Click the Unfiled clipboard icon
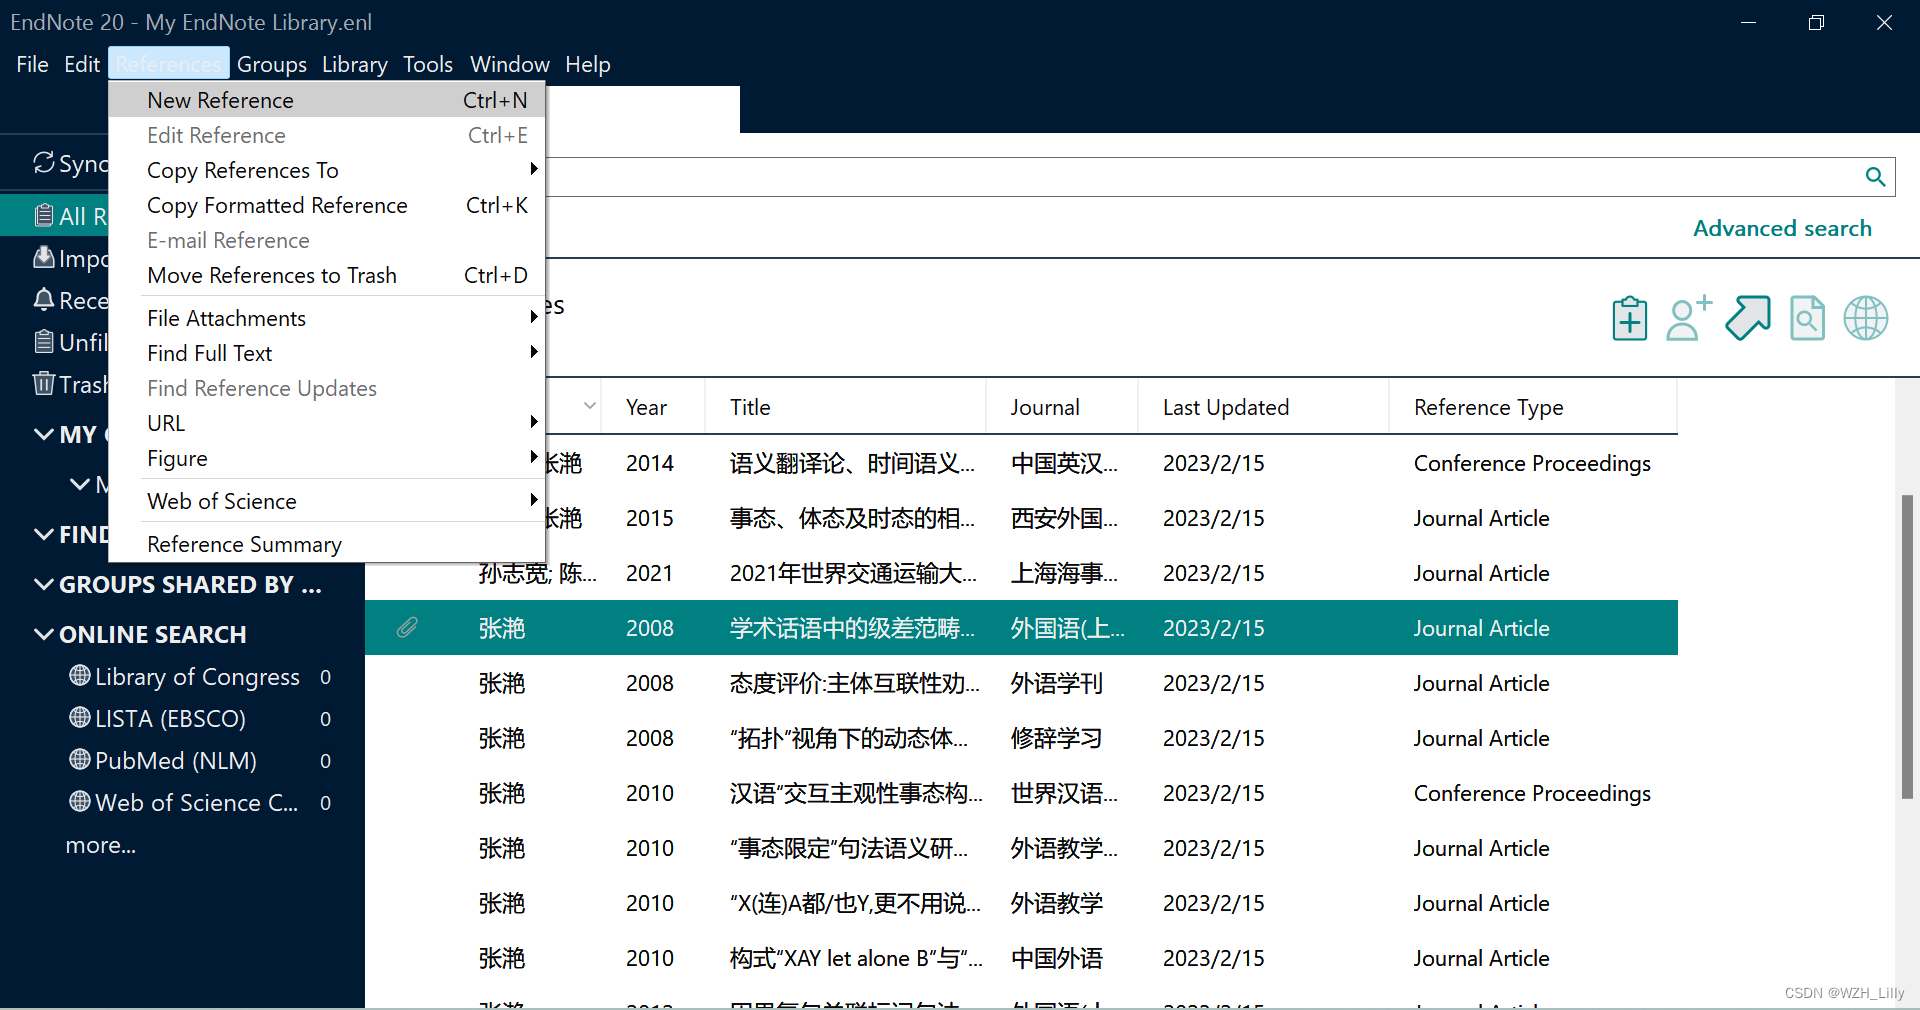The height and width of the screenshot is (1010, 1920). pyautogui.click(x=44, y=342)
